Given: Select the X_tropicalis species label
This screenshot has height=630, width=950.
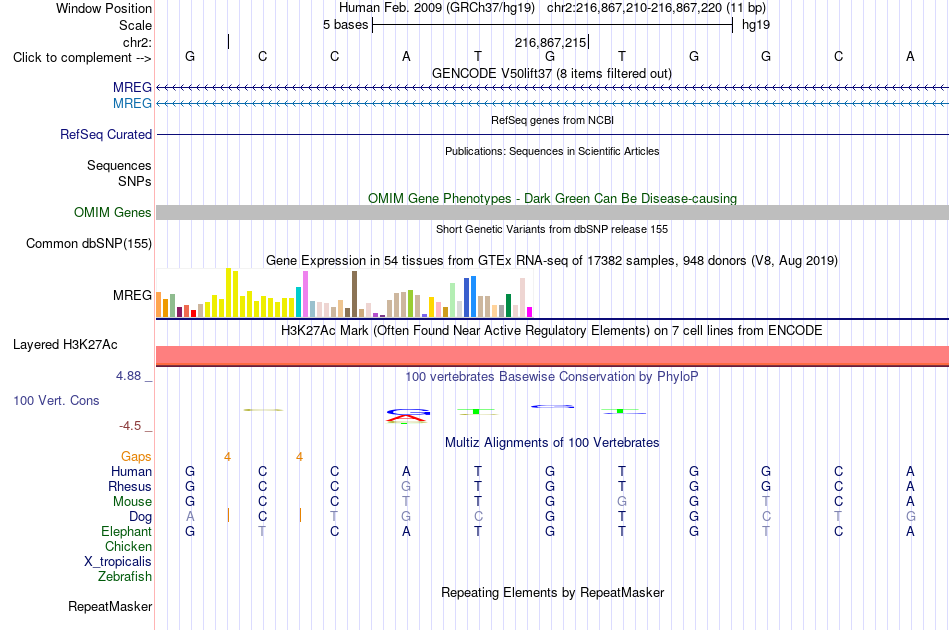Looking at the screenshot, I should click(x=118, y=562).
